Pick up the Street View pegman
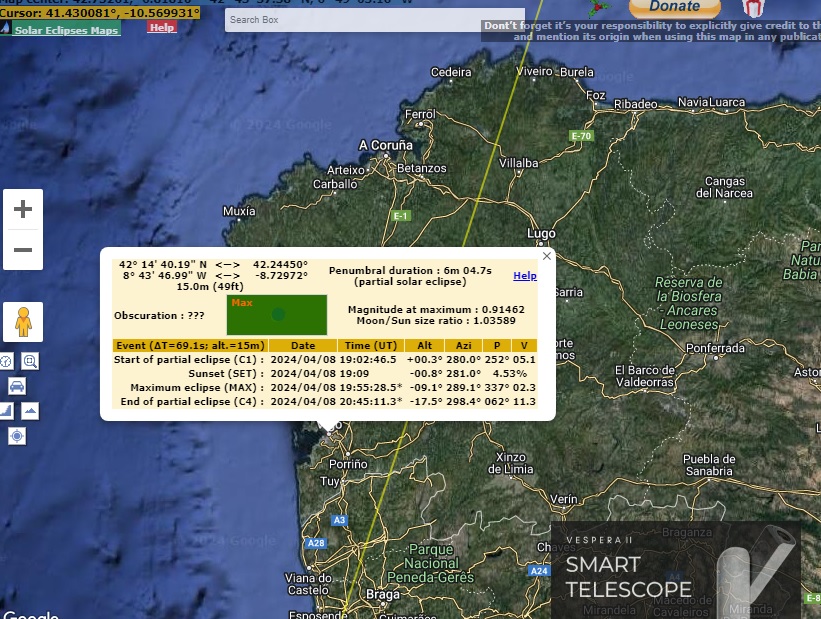 coord(23,322)
